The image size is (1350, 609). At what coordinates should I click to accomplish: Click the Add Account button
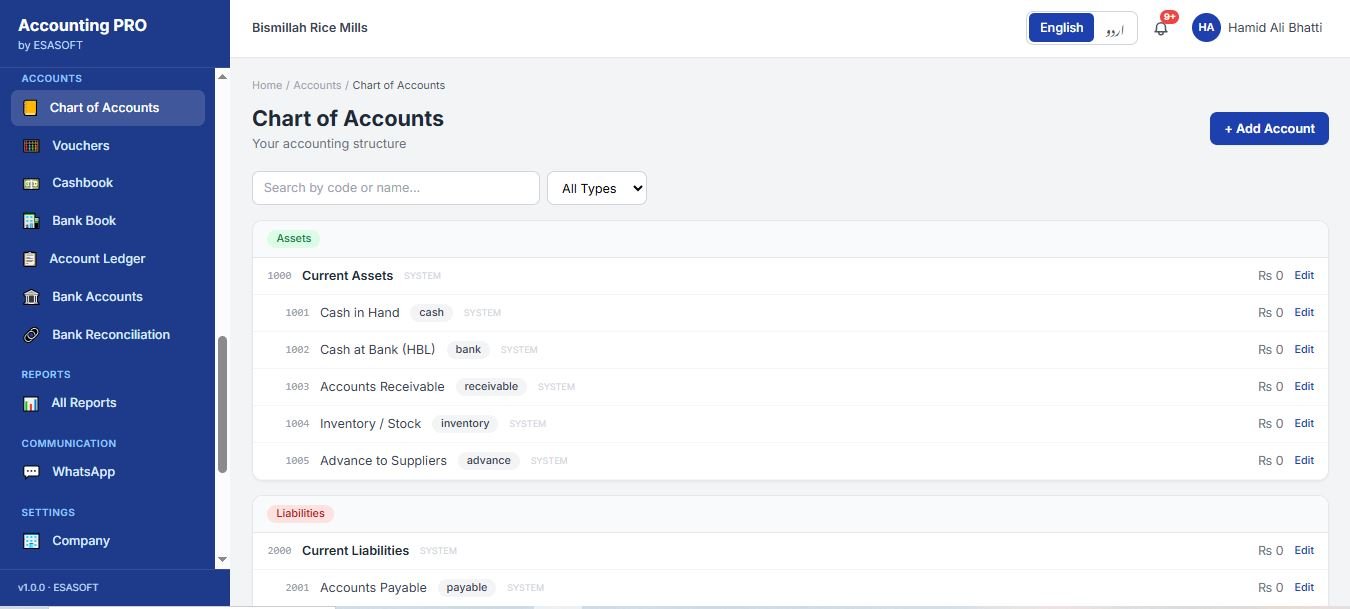(x=1269, y=128)
